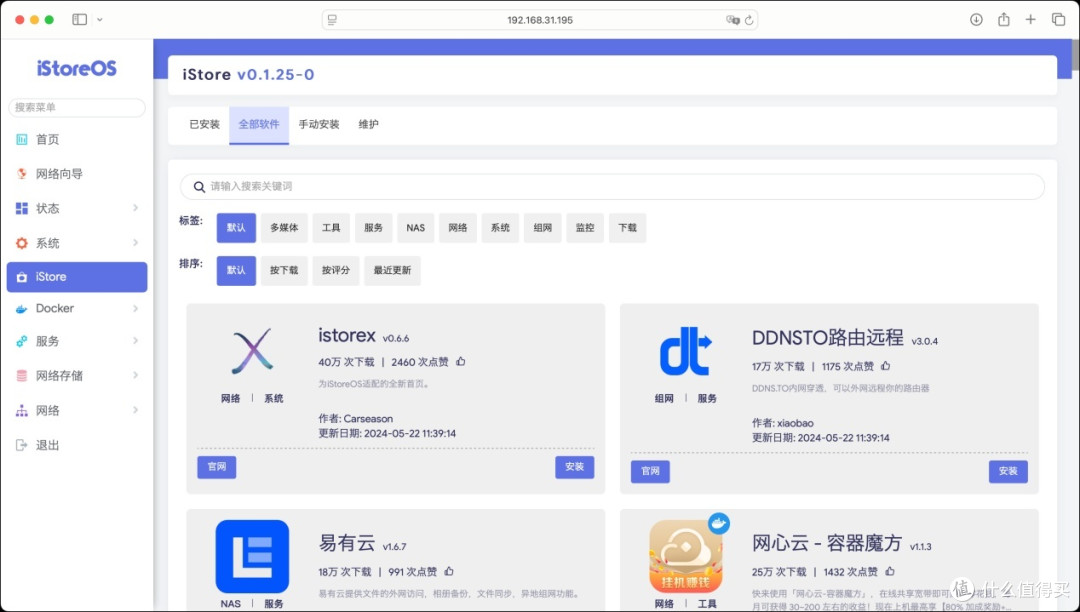Sort apps by 默认 order

(x=236, y=271)
